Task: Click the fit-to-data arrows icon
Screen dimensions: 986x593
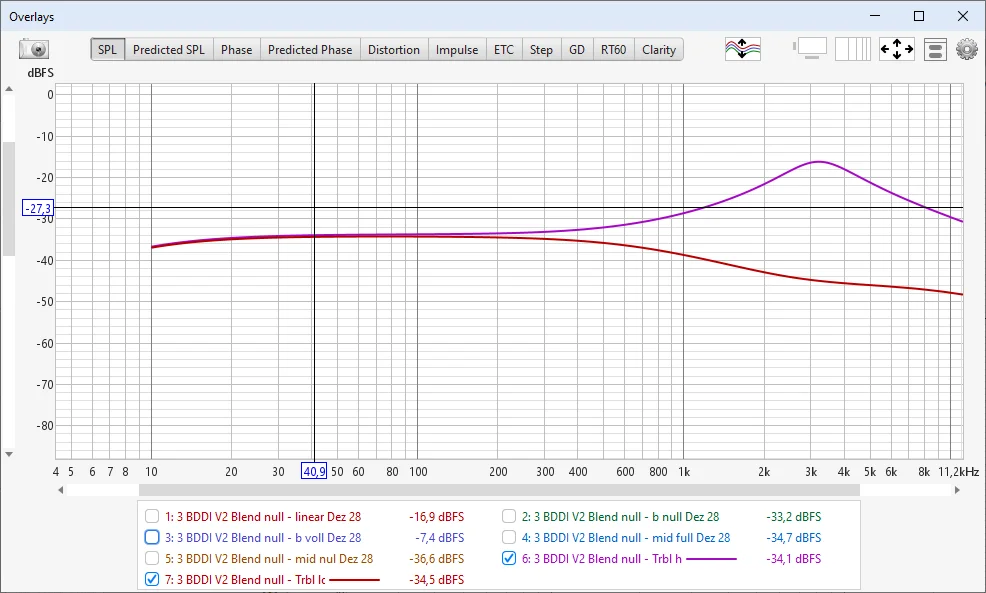Action: (x=897, y=49)
